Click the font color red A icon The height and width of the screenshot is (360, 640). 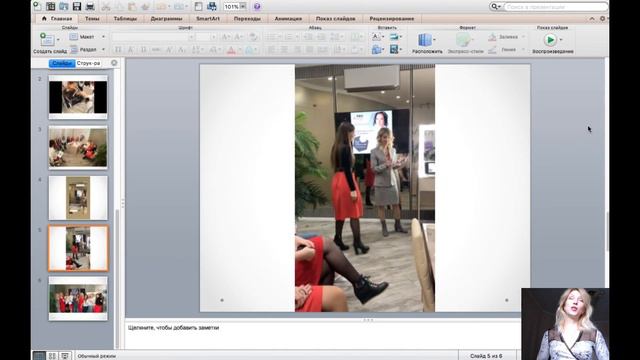(x=231, y=50)
